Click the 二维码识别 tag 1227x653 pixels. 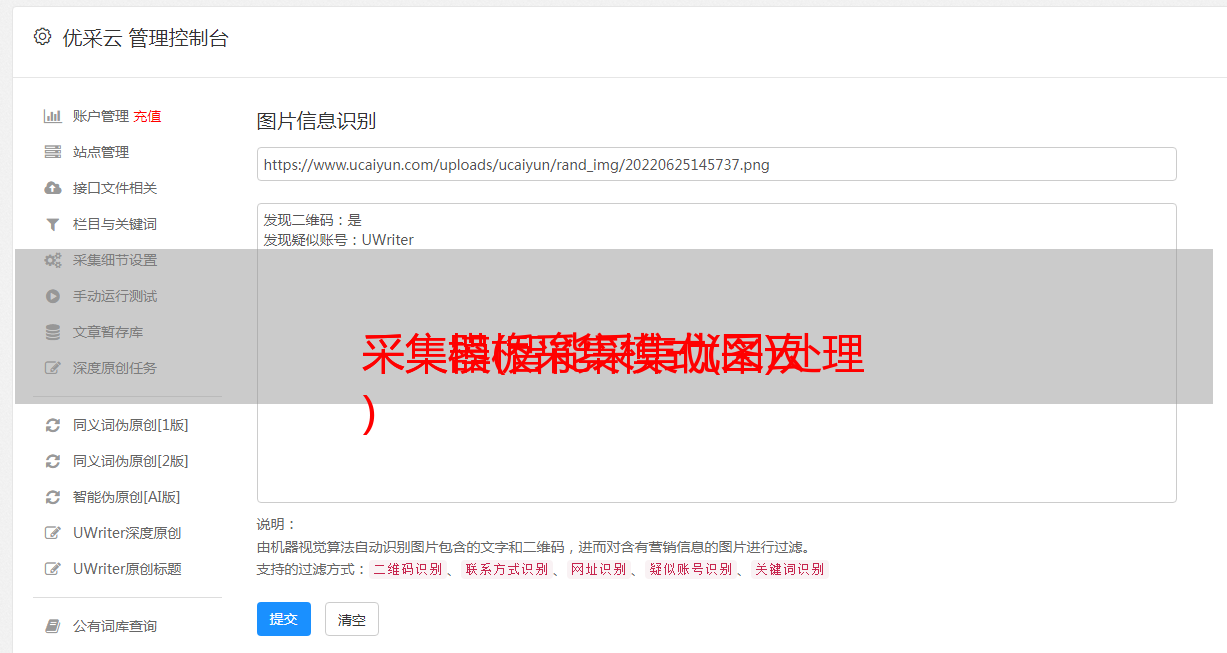[407, 569]
